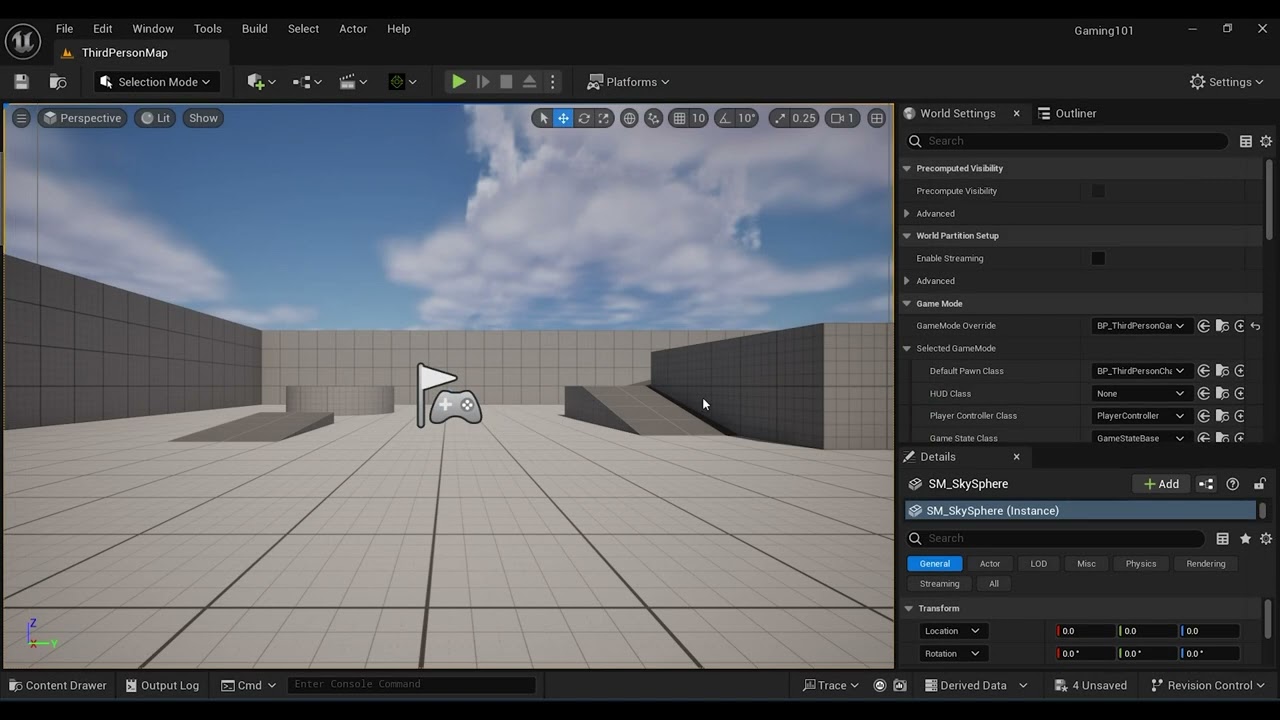Open the Output Log
Screen dimensions: 1280x720
(x=162, y=685)
